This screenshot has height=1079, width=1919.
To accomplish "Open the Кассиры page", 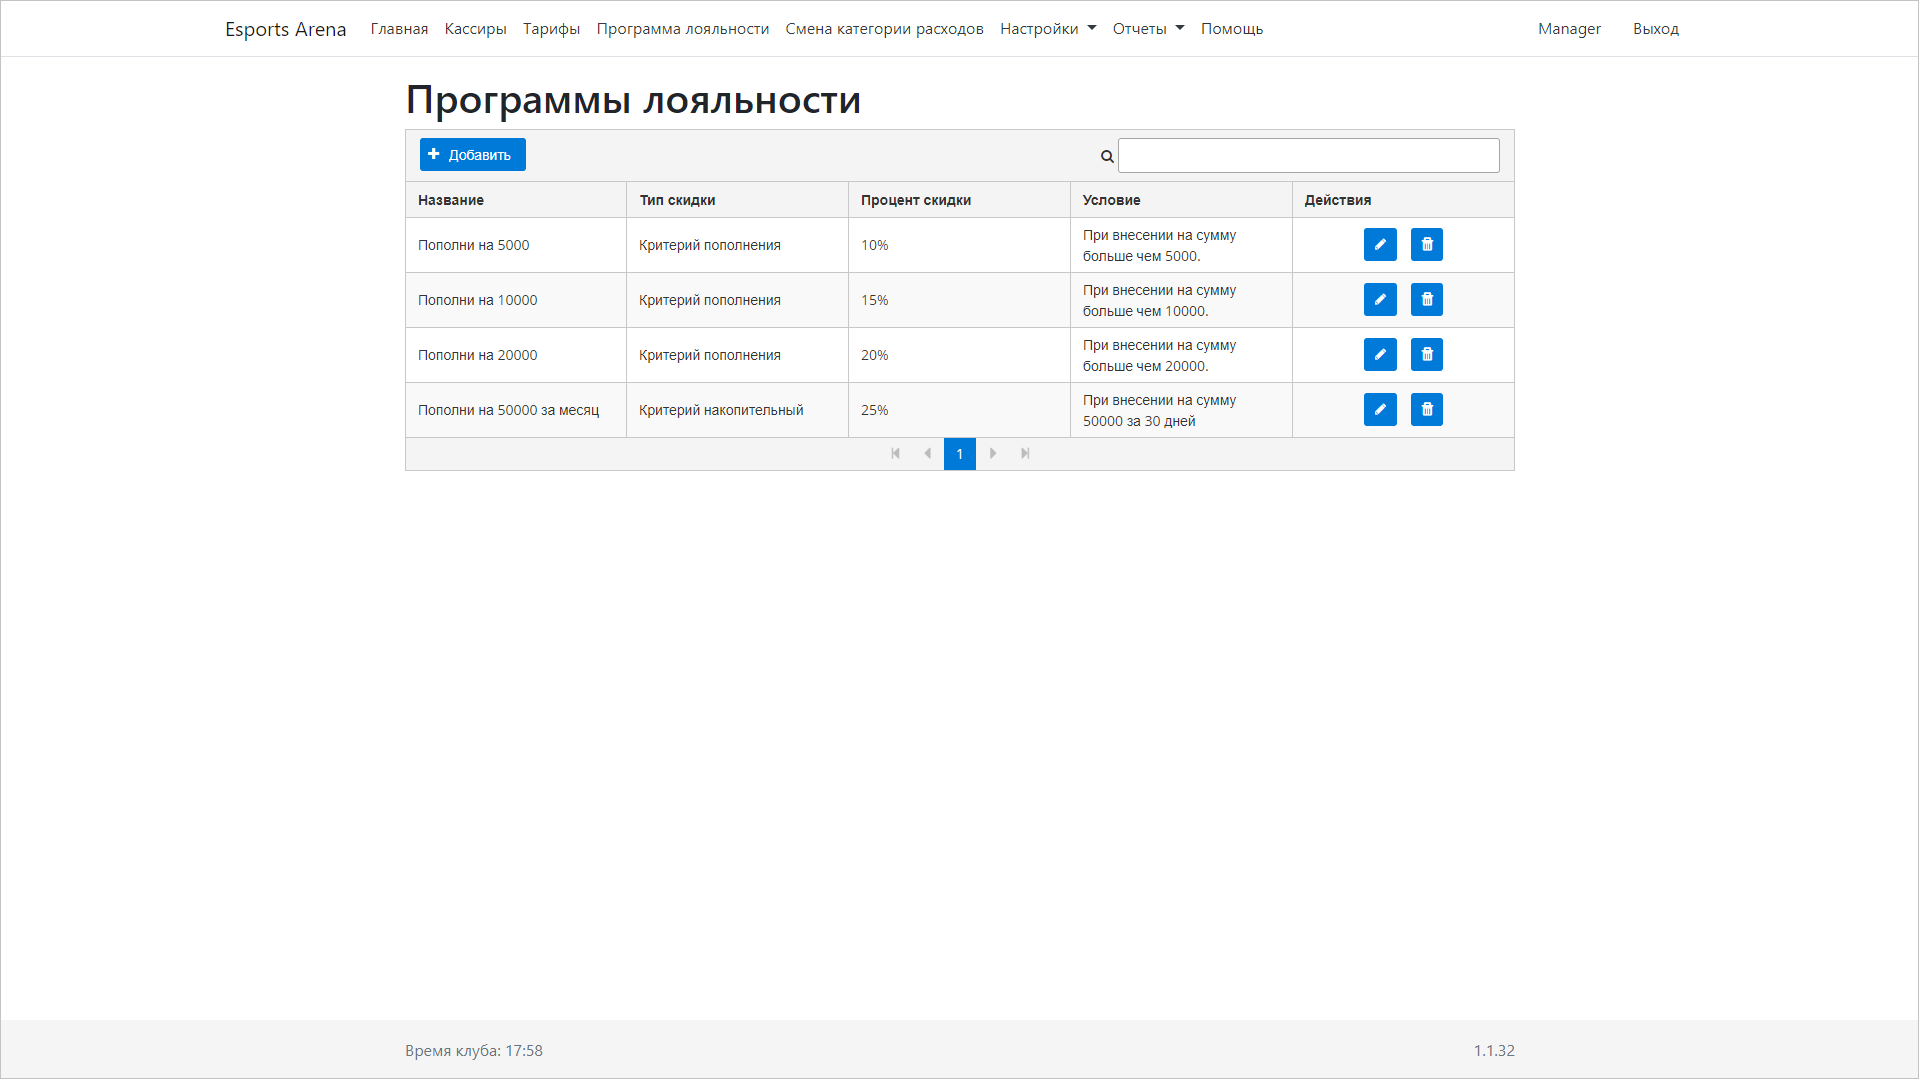I will pos(474,28).
